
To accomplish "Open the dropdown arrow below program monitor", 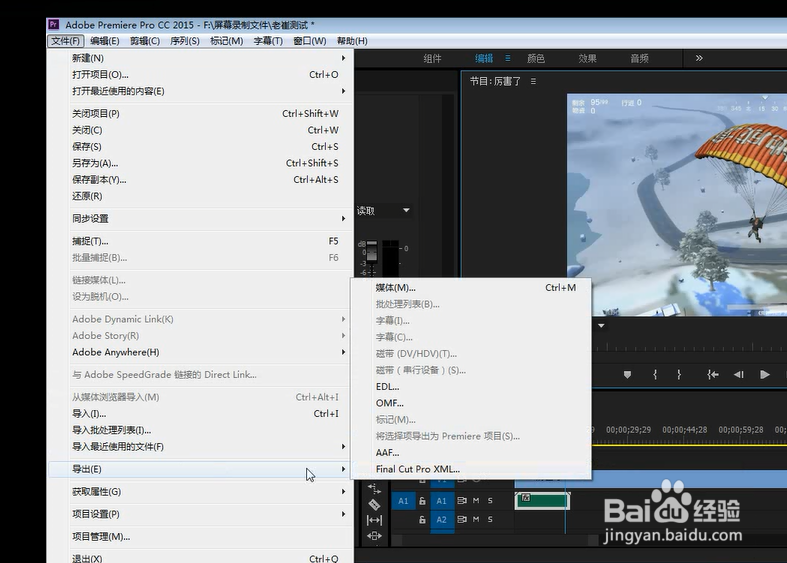I will 601,326.
